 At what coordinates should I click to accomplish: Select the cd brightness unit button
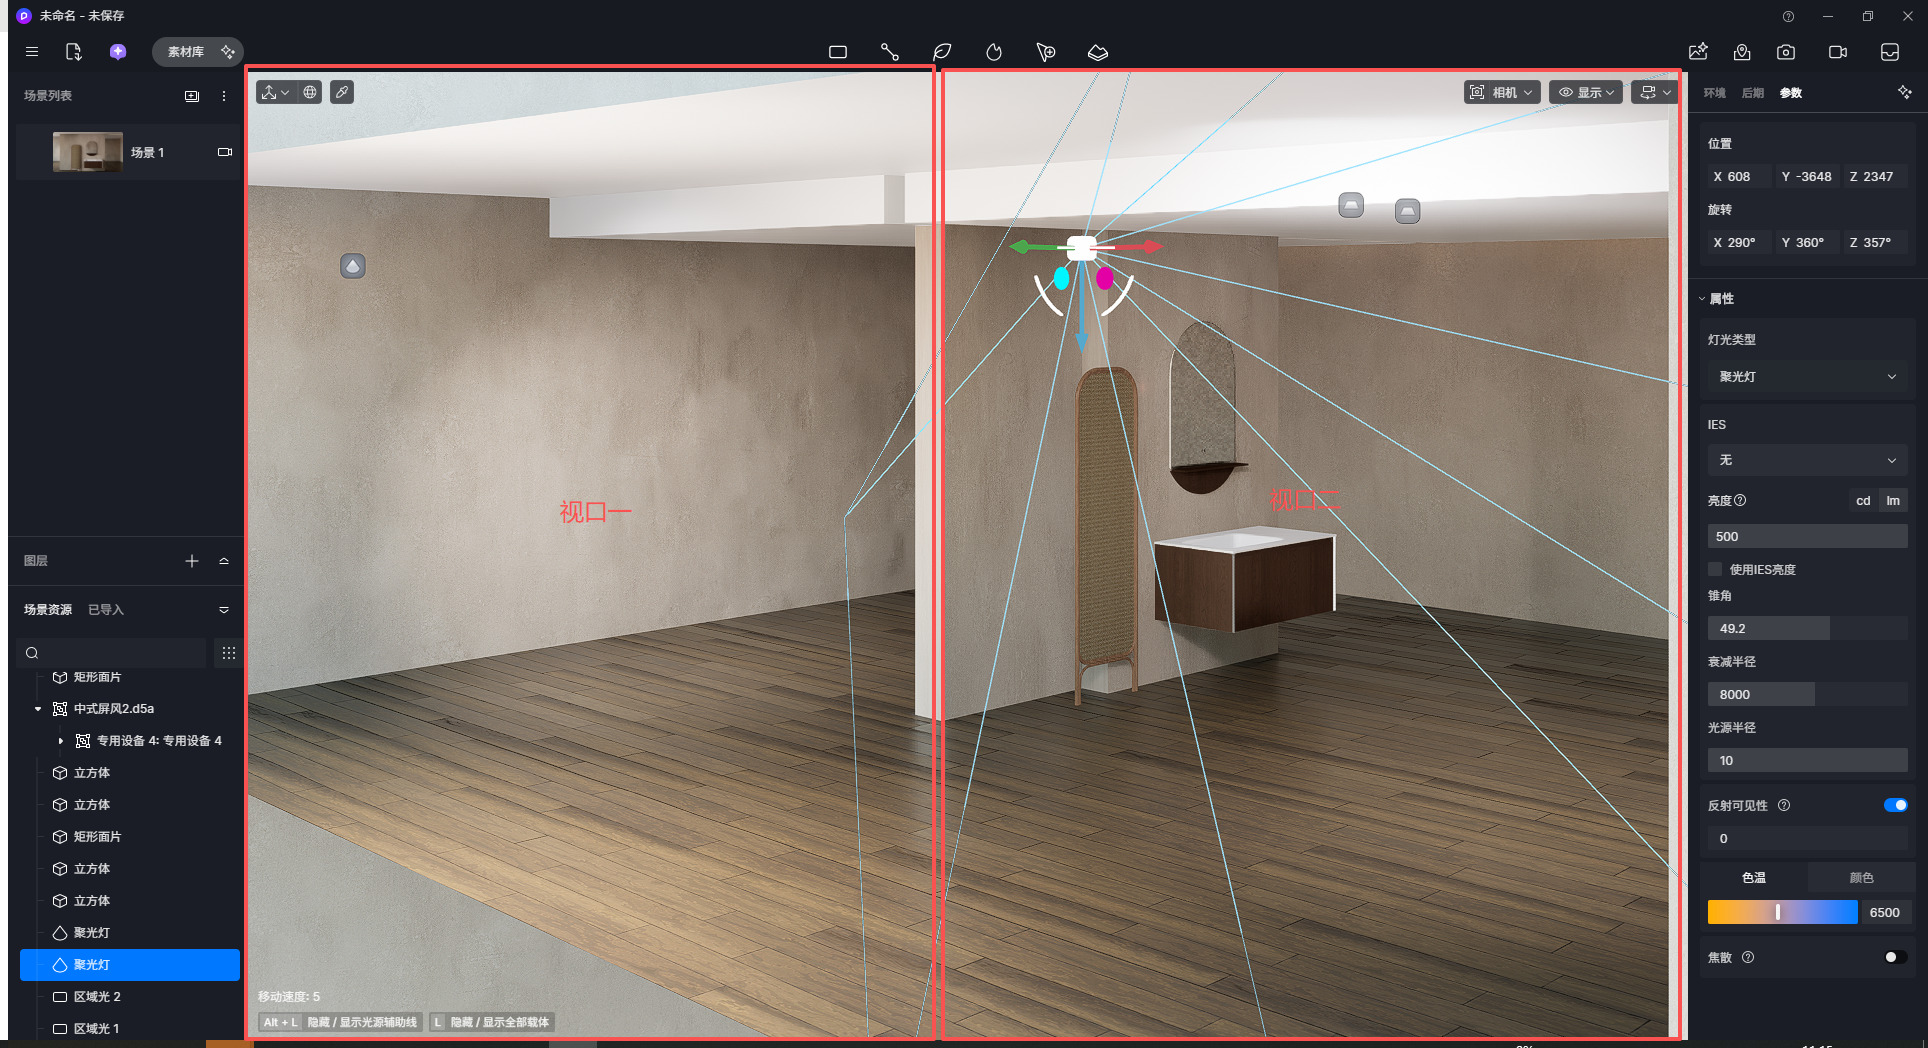point(1863,501)
